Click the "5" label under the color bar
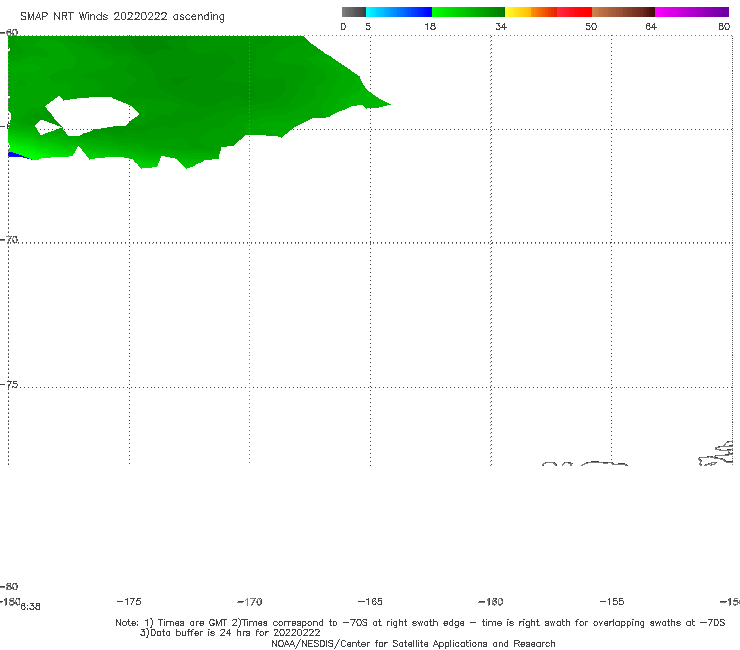The height and width of the screenshot is (650, 740). pos(368,27)
